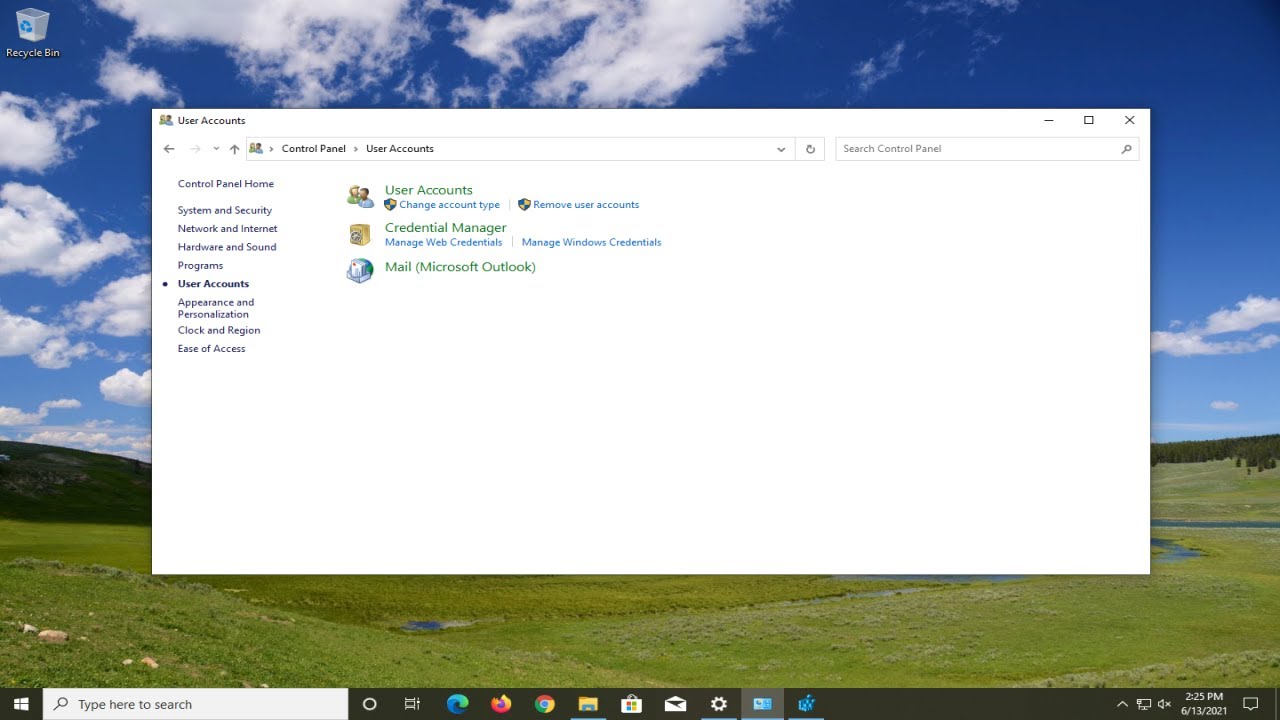Open the Recycle Bin on the desktop
The height and width of the screenshot is (720, 1280).
click(33, 32)
